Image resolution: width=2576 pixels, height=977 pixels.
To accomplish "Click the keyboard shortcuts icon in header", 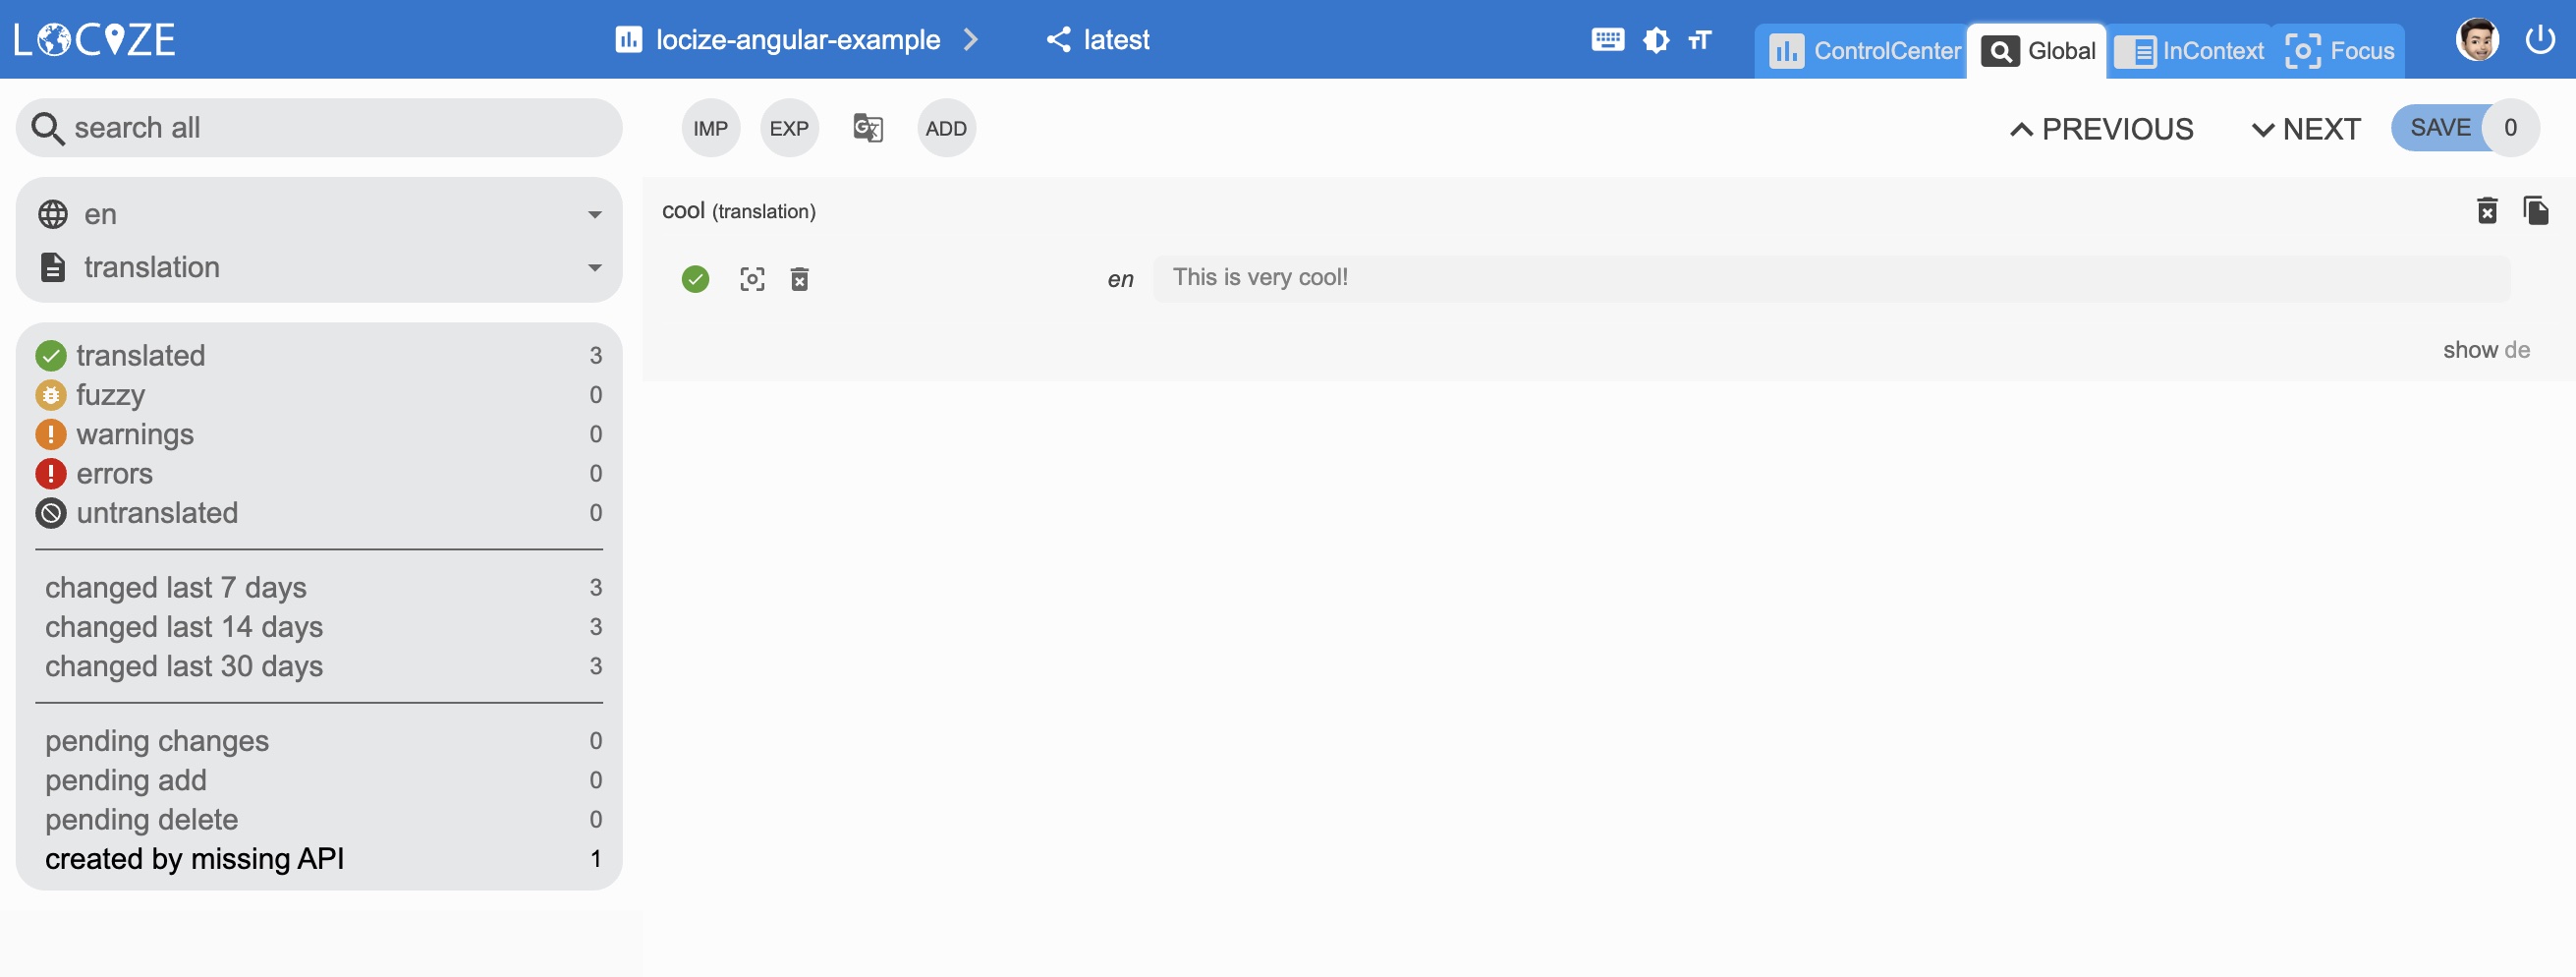I will (1607, 40).
